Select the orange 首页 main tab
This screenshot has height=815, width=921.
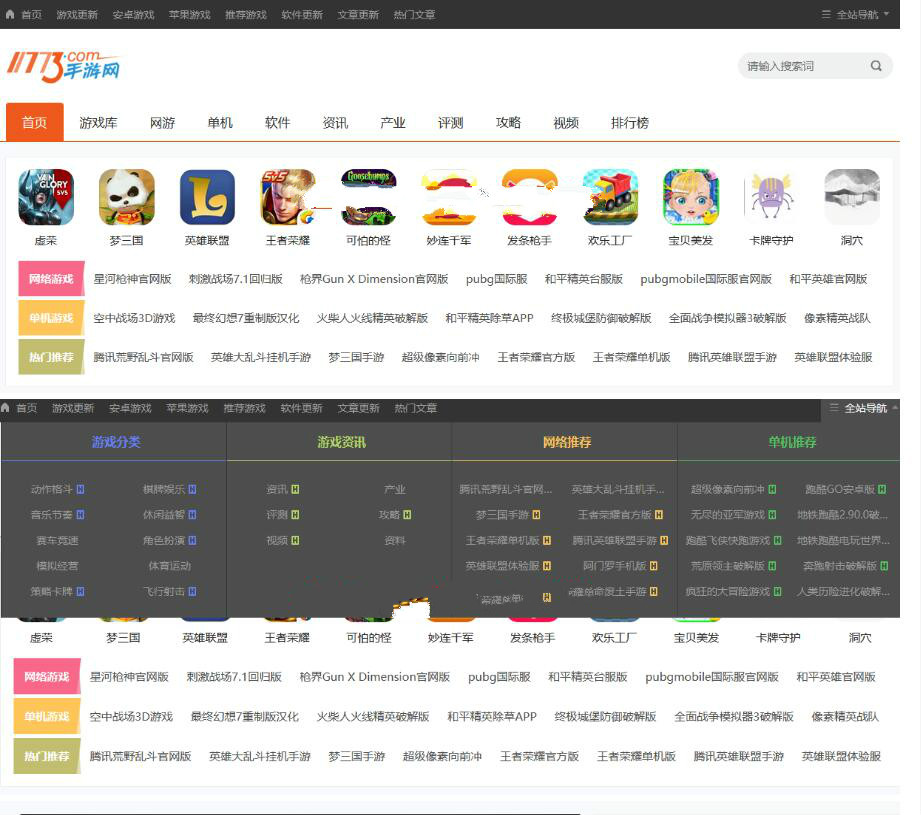[x=35, y=122]
